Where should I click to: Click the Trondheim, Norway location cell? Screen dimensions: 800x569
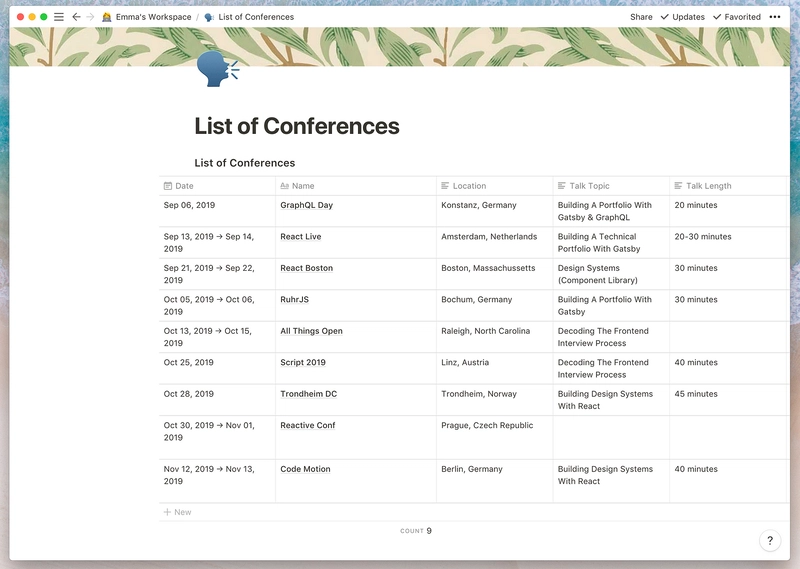(495, 400)
